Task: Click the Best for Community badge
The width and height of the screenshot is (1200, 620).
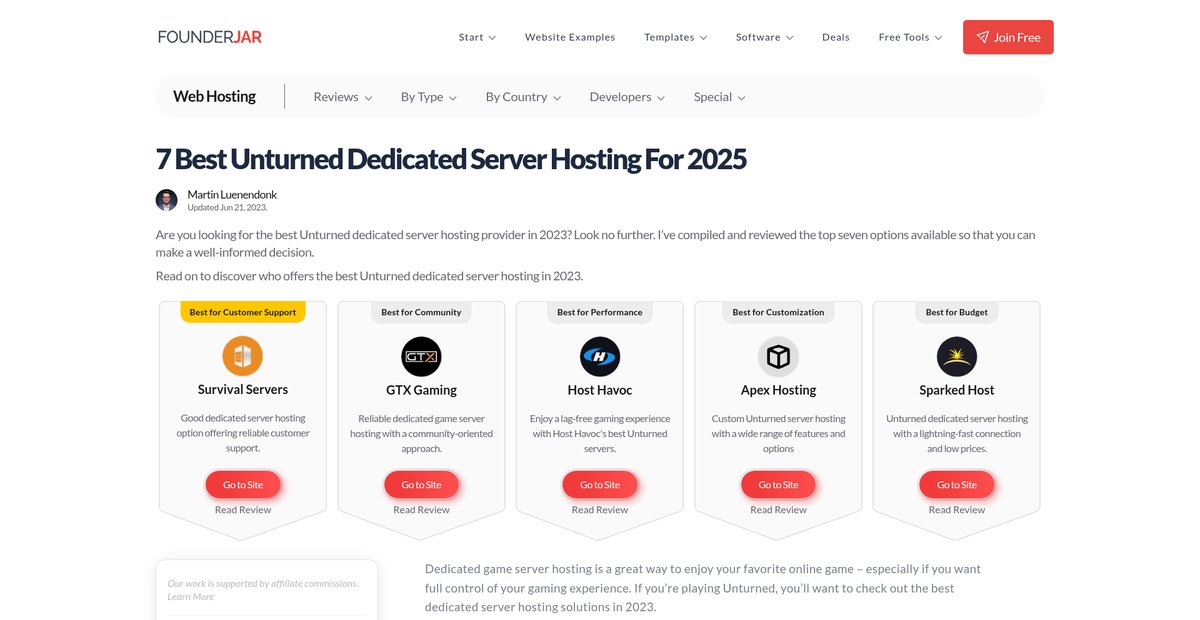Action: click(x=421, y=312)
